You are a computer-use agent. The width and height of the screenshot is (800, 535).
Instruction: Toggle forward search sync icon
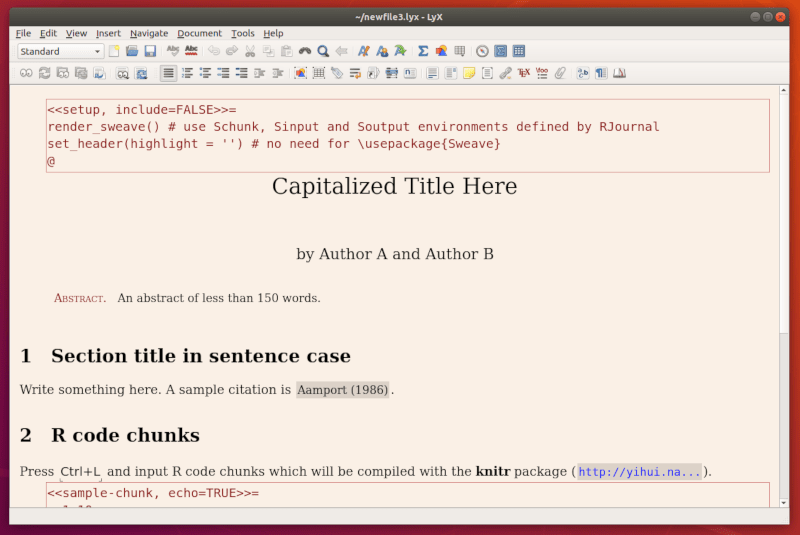(x=99, y=73)
